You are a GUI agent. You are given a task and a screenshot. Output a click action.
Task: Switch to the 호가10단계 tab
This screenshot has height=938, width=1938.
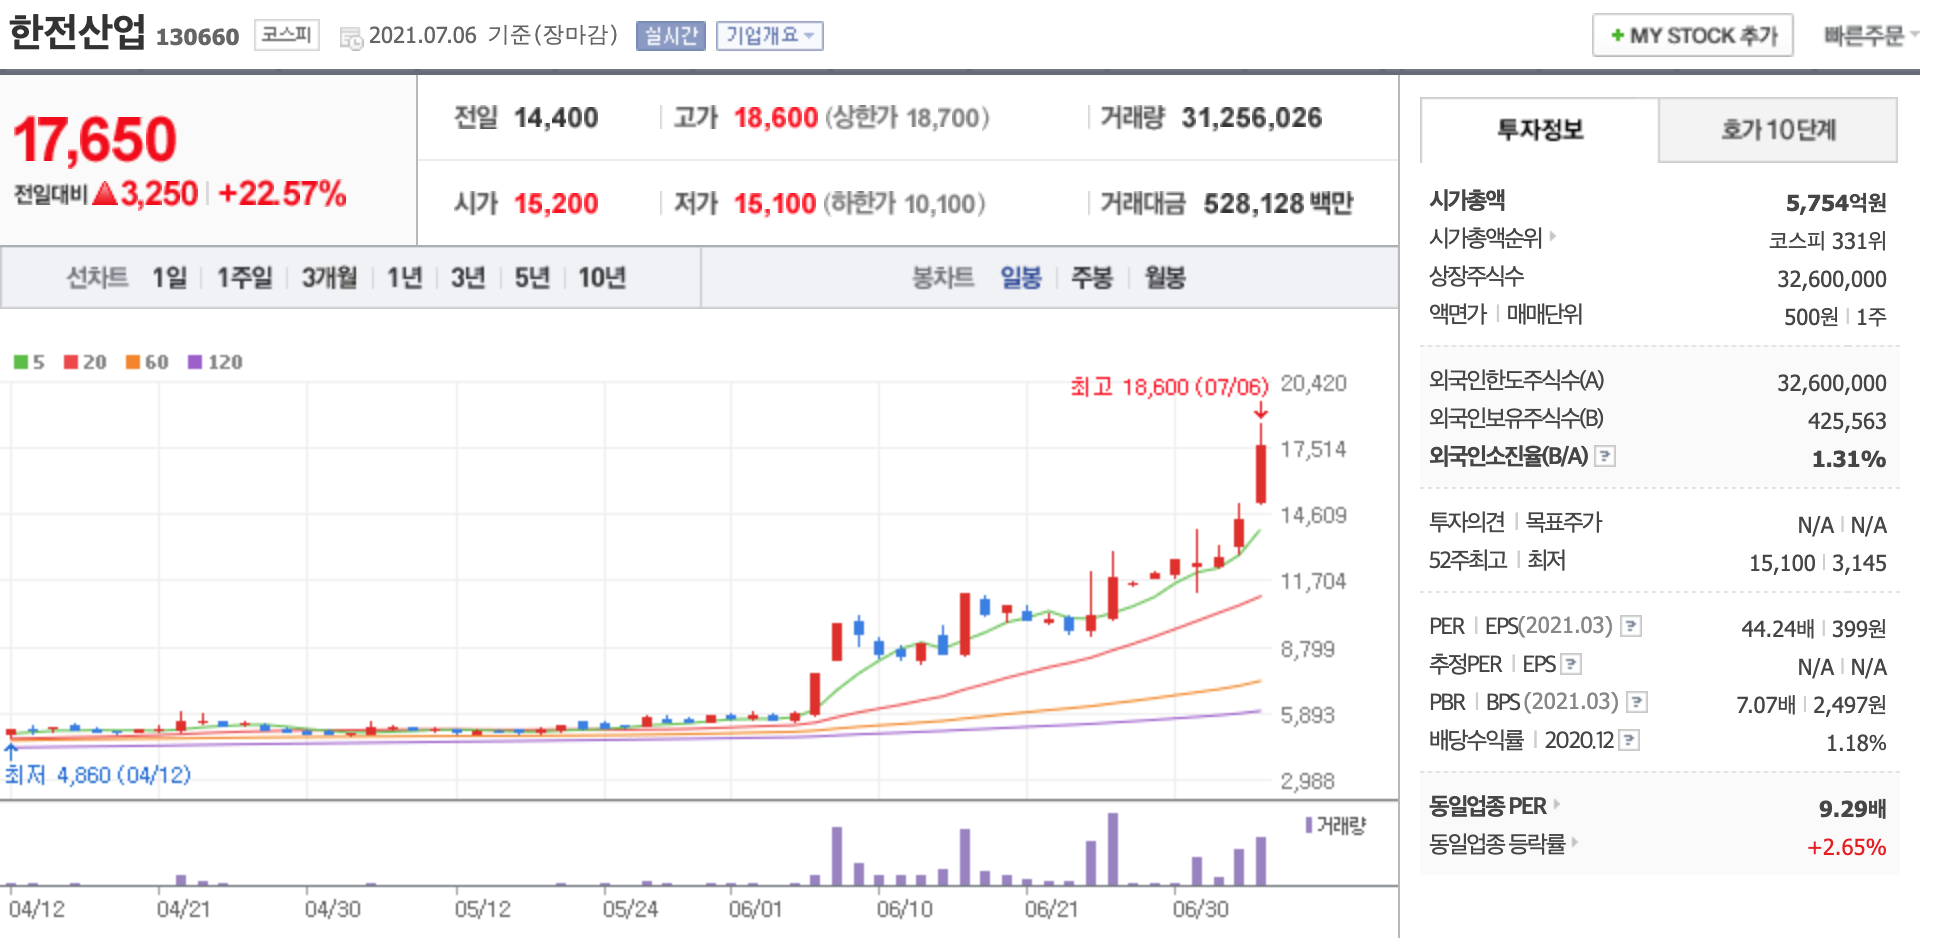pyautogui.click(x=1778, y=130)
